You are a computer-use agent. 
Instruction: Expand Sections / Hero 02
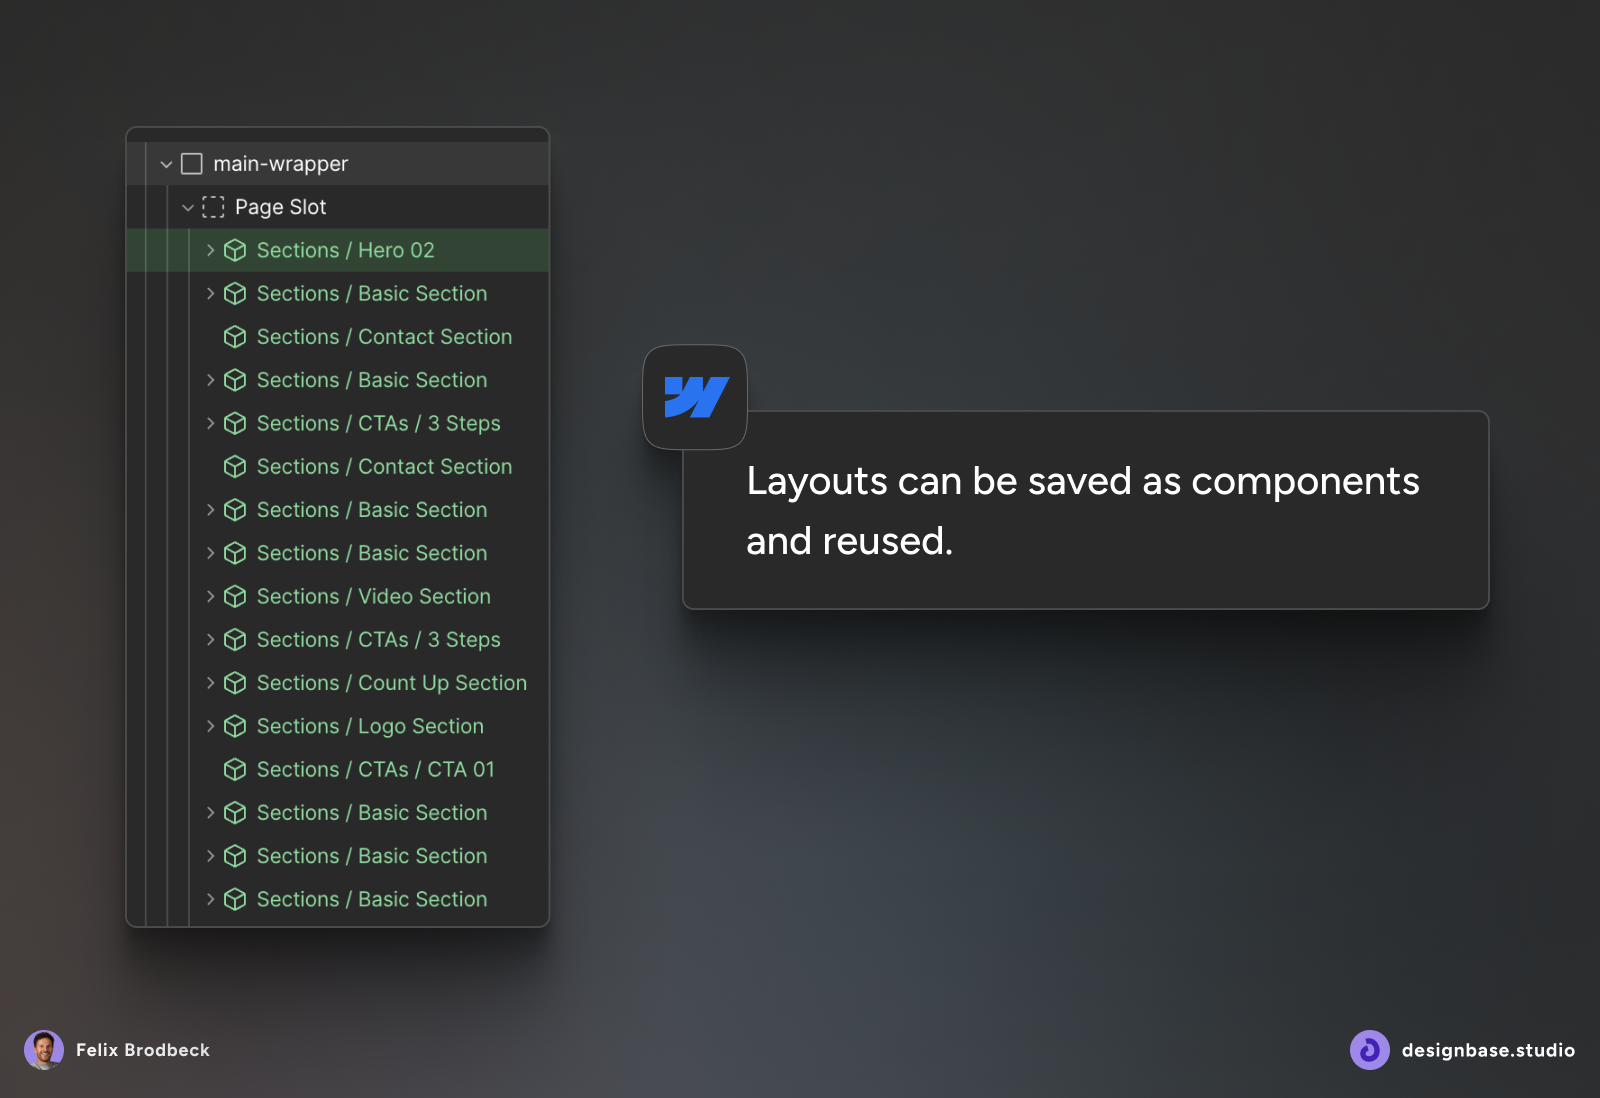(211, 250)
